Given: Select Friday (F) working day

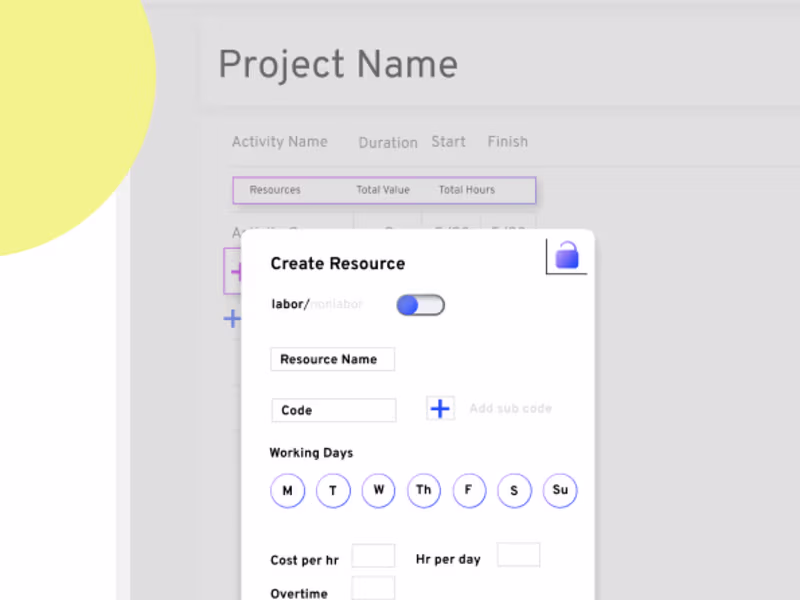Looking at the screenshot, I should (x=469, y=490).
